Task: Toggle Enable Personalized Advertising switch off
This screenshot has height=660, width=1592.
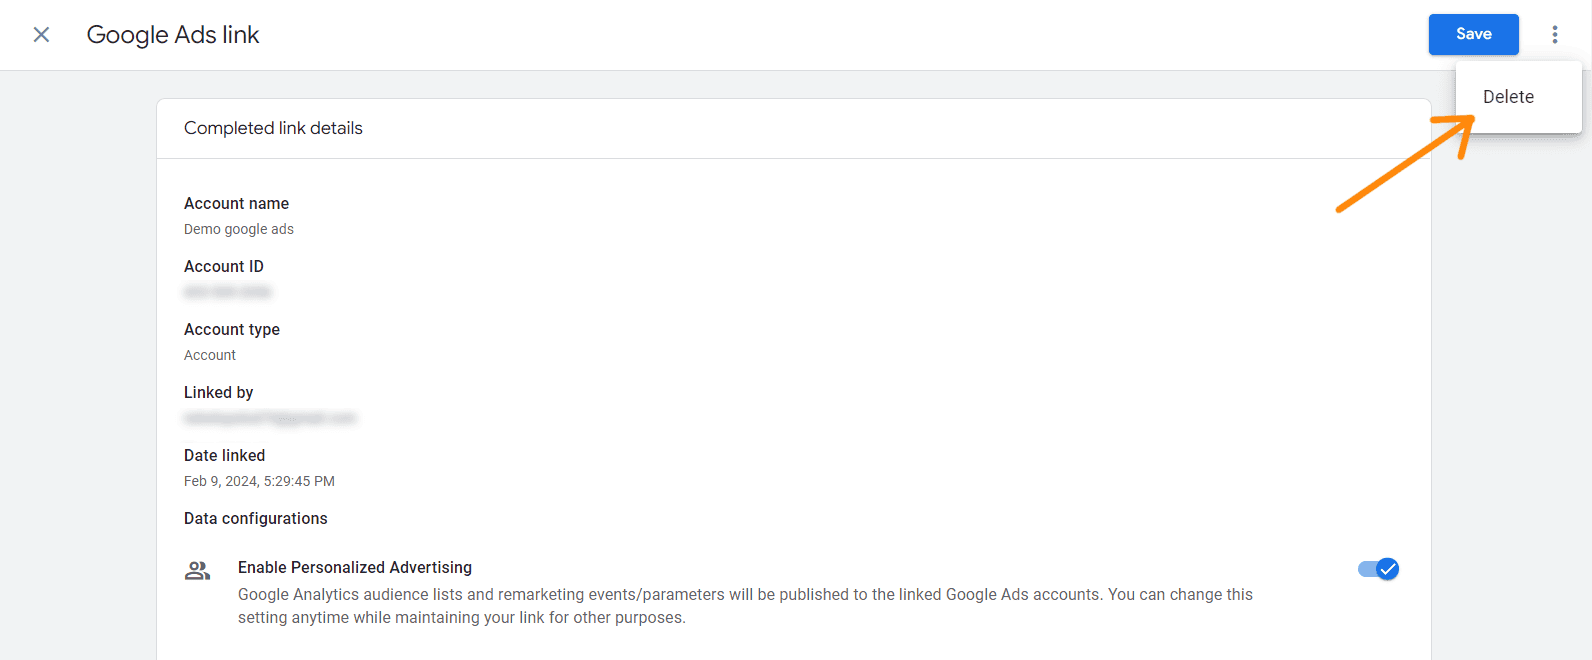Action: coord(1378,569)
